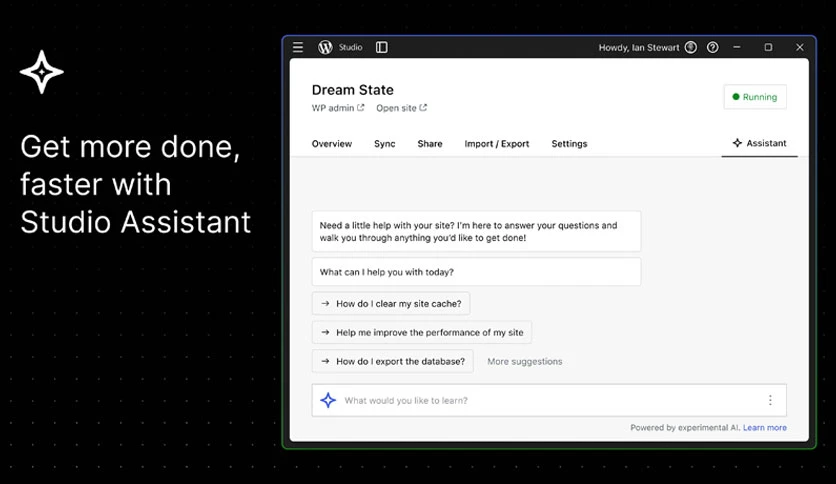836x484 pixels.
Task: Click 'Howdy, Ian Stewart' text
Action: click(639, 47)
